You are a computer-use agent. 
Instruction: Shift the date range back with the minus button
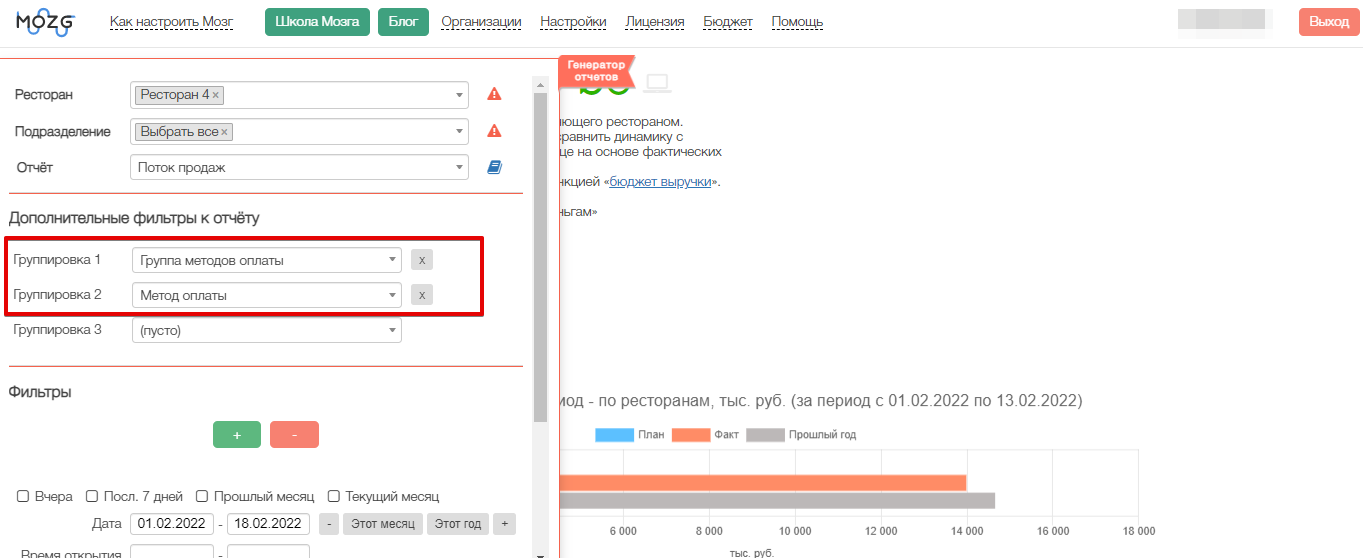329,524
